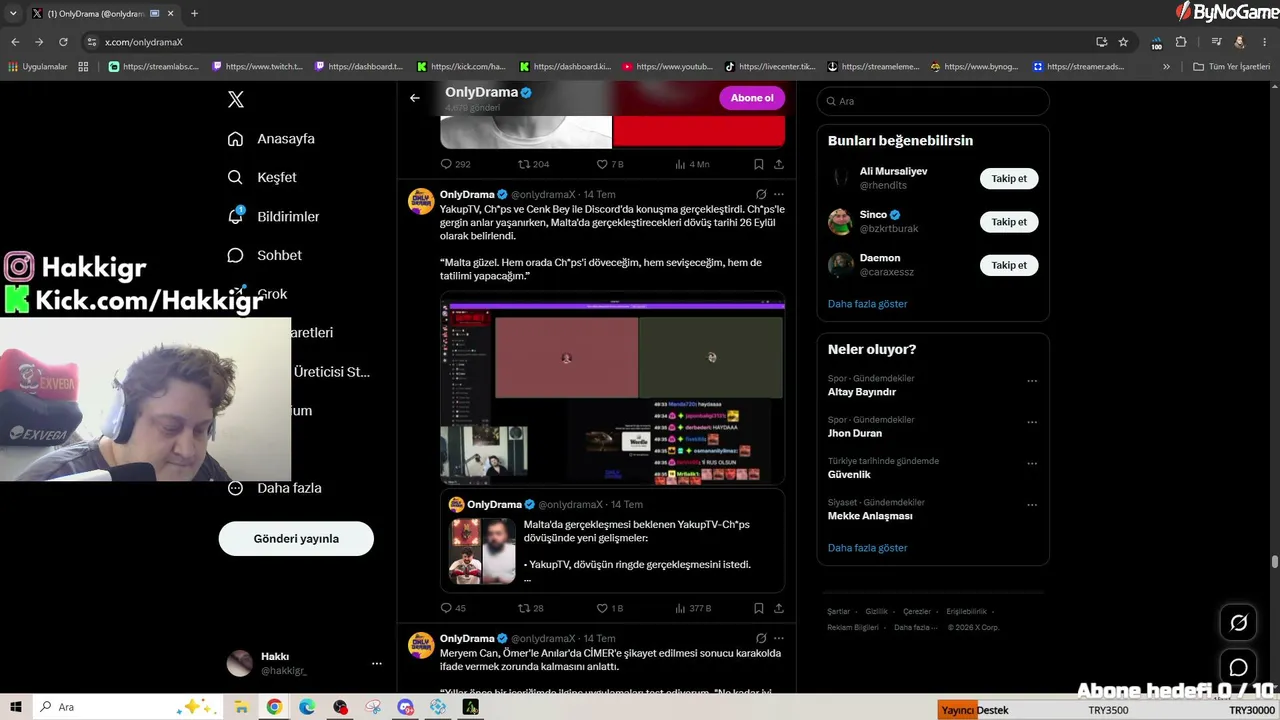Click the X logo in the sidebar
1280x720 pixels.
tap(235, 99)
